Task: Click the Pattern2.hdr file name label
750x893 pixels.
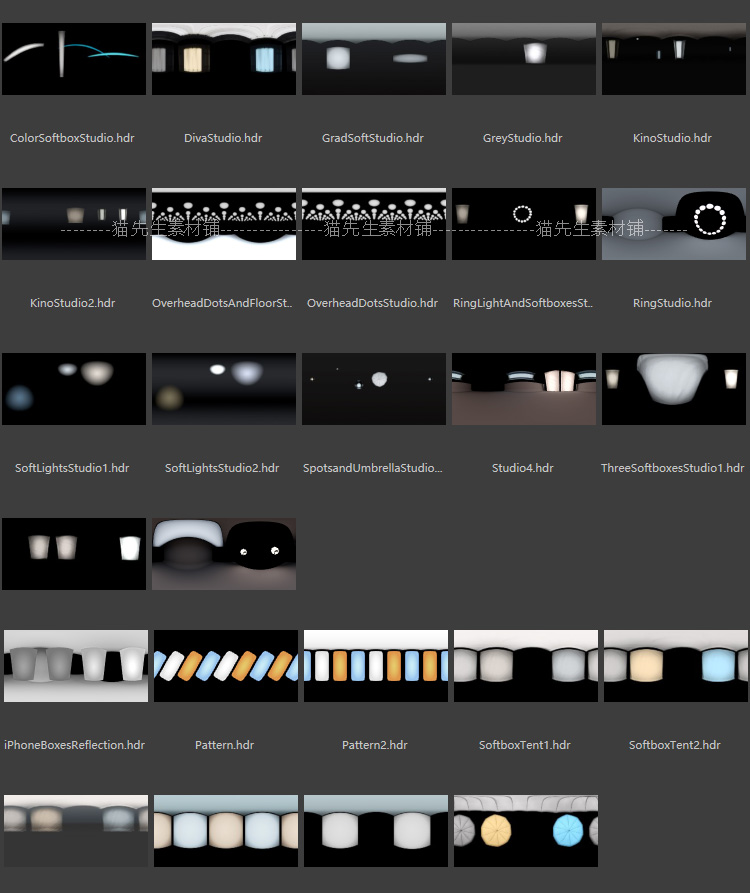Action: tap(375, 745)
